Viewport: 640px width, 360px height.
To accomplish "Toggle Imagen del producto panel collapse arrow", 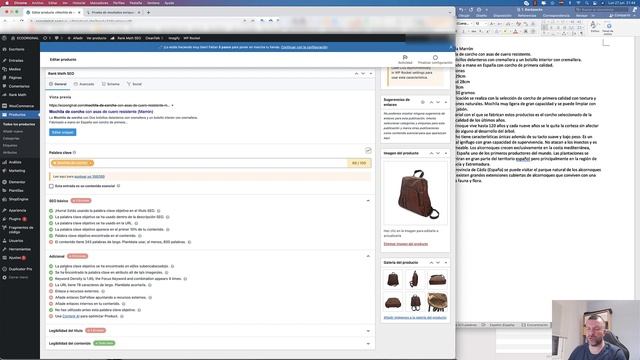I will (x=446, y=153).
